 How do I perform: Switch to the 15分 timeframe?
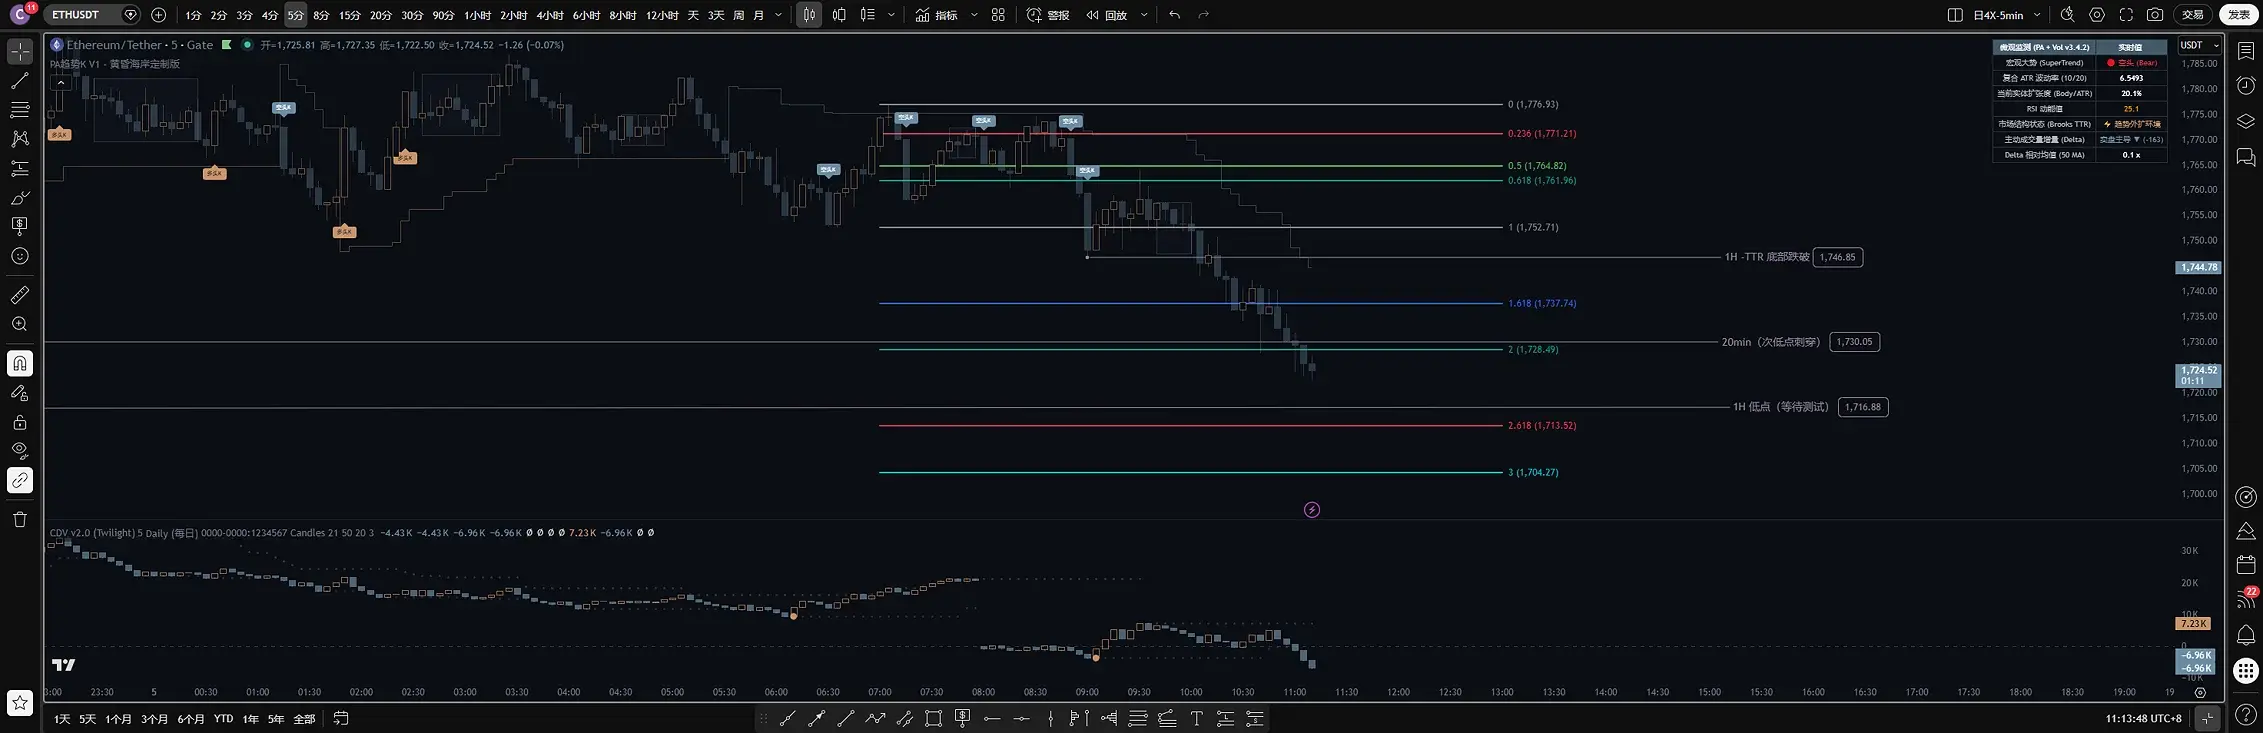349,15
